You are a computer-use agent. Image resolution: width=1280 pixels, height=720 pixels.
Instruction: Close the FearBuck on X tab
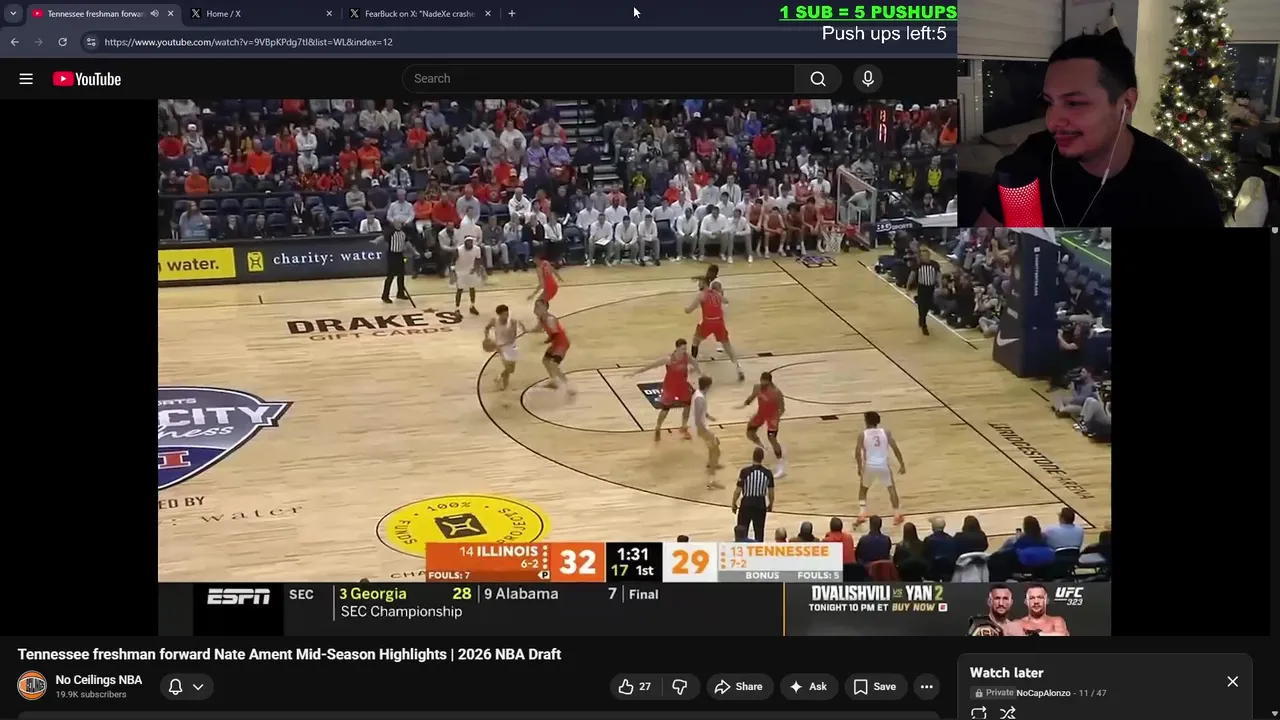coord(488,14)
